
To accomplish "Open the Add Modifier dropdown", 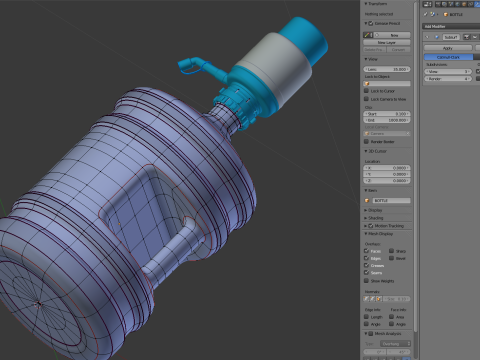I will [451, 26].
